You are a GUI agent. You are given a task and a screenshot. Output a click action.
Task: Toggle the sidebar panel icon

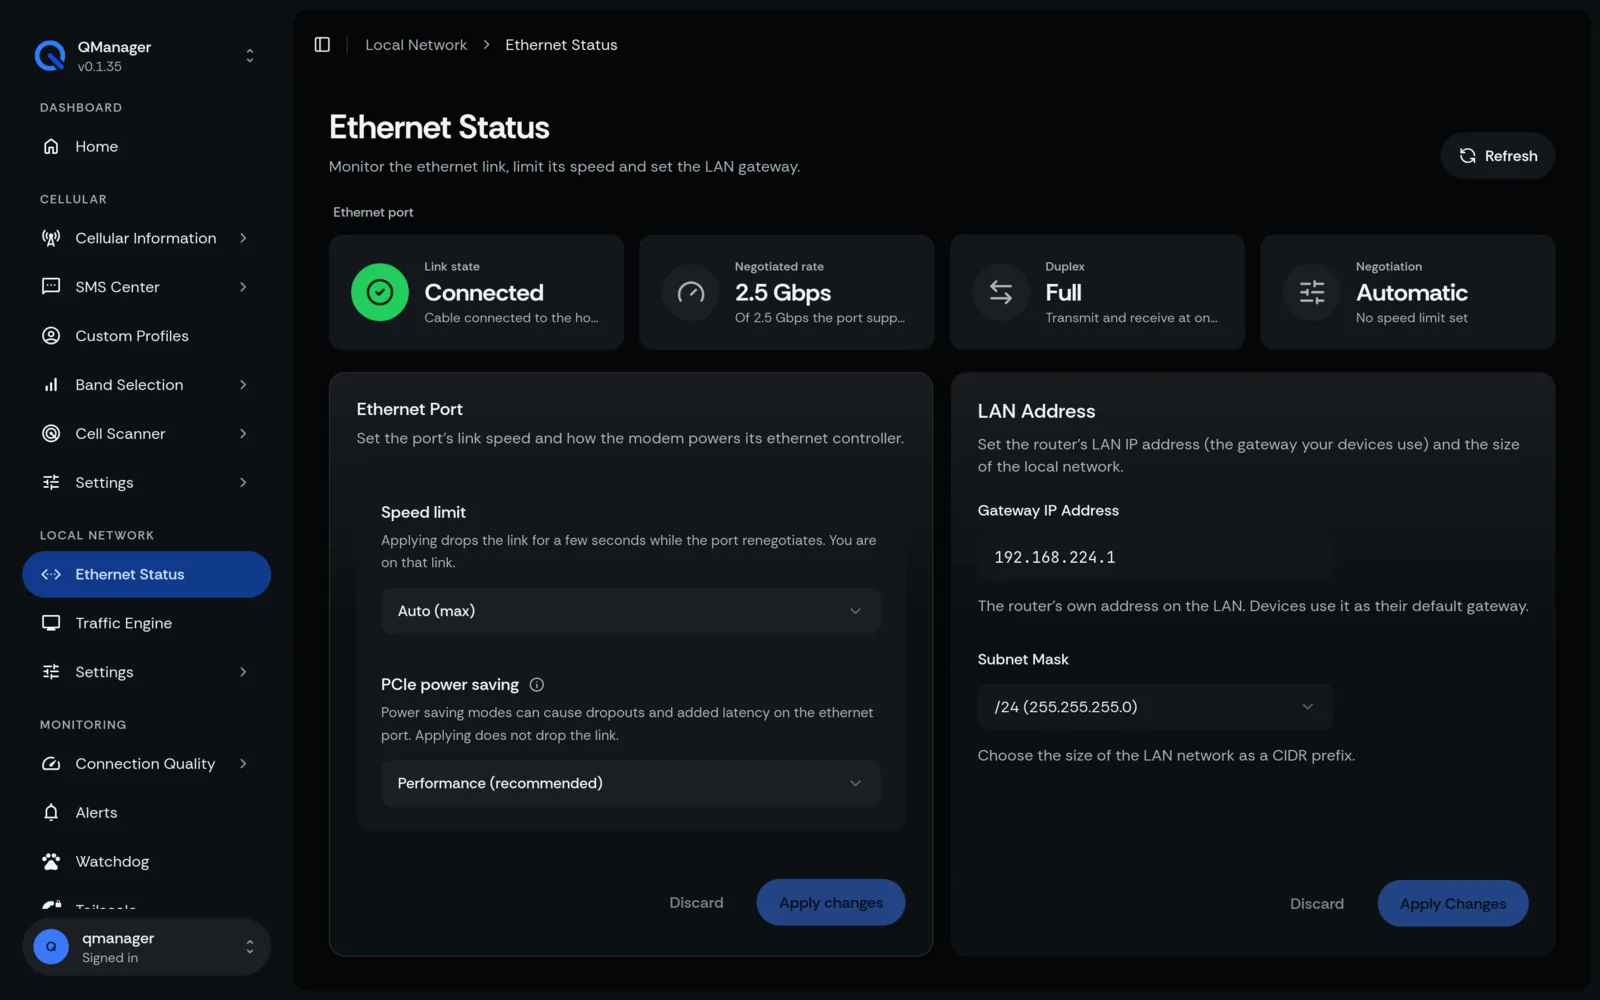pyautogui.click(x=322, y=45)
